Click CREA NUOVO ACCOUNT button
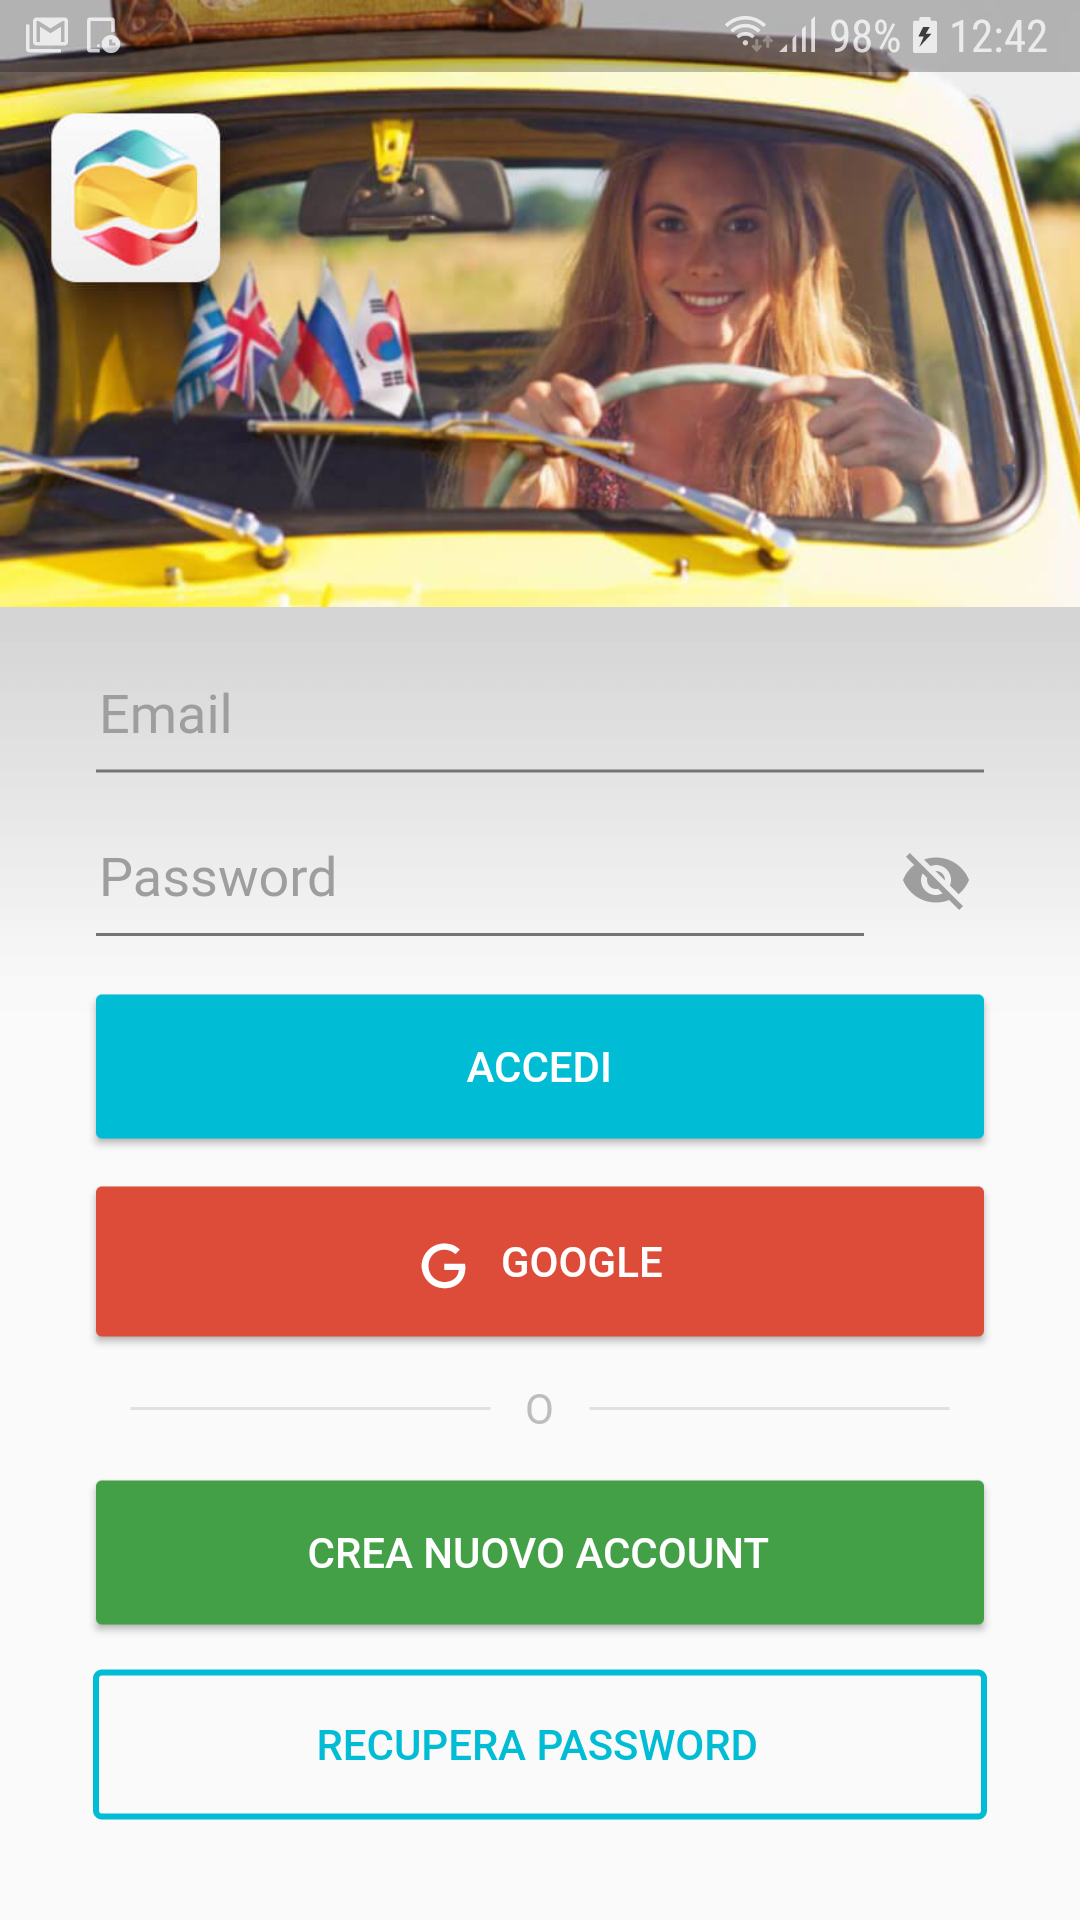The width and height of the screenshot is (1080, 1920). tap(540, 1553)
